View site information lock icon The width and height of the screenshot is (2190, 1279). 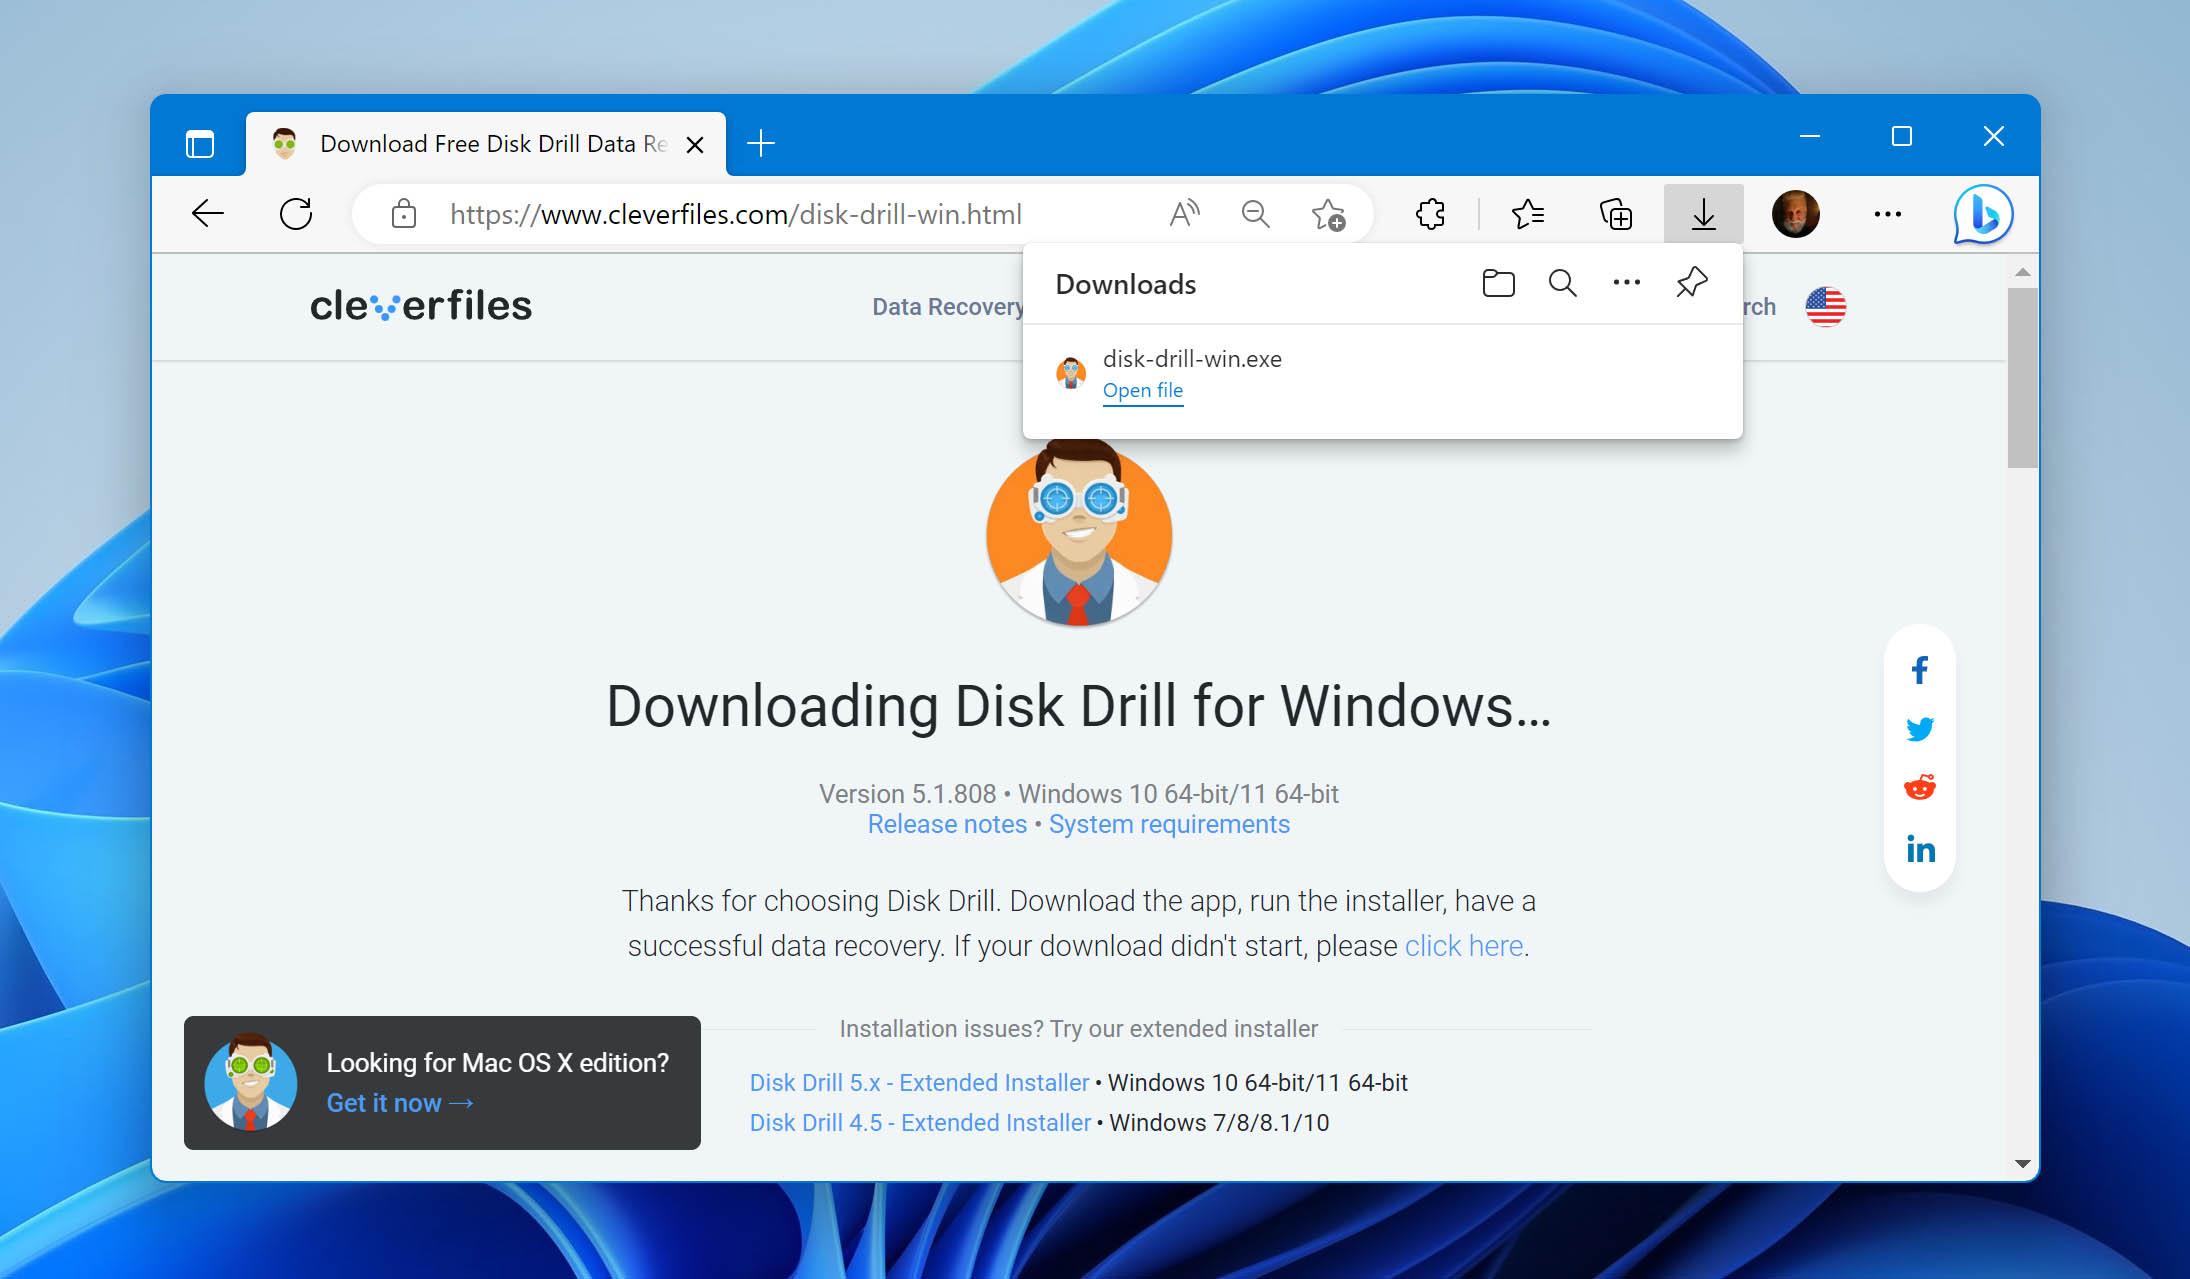pos(404,214)
